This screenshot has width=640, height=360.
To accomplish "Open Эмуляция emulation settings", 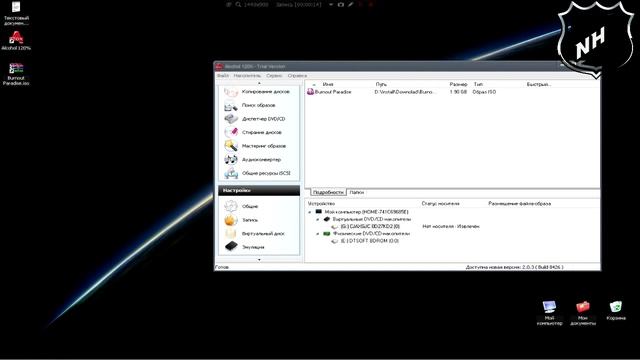I will coord(245,247).
